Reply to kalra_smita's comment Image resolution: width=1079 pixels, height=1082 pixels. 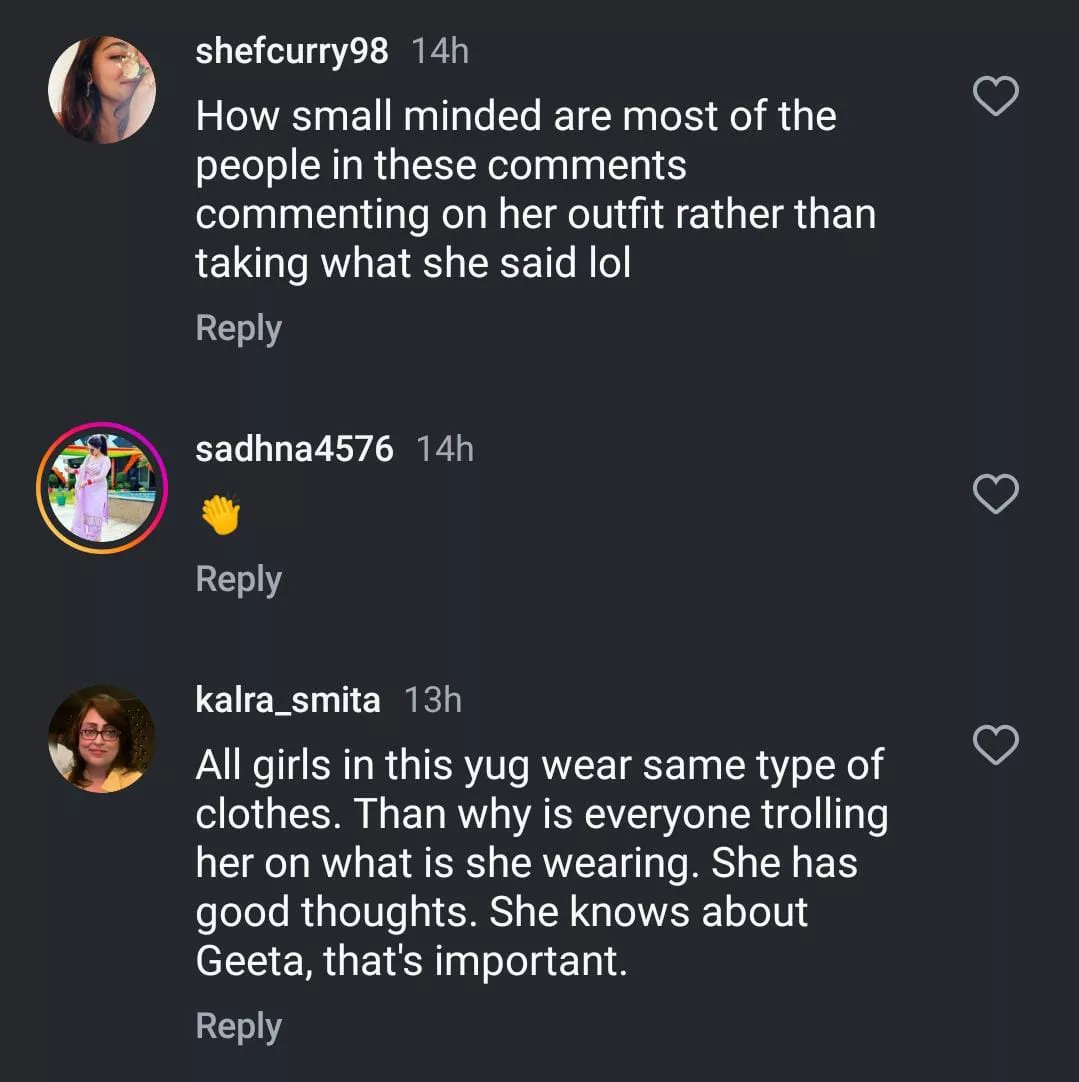pyautogui.click(x=238, y=1026)
